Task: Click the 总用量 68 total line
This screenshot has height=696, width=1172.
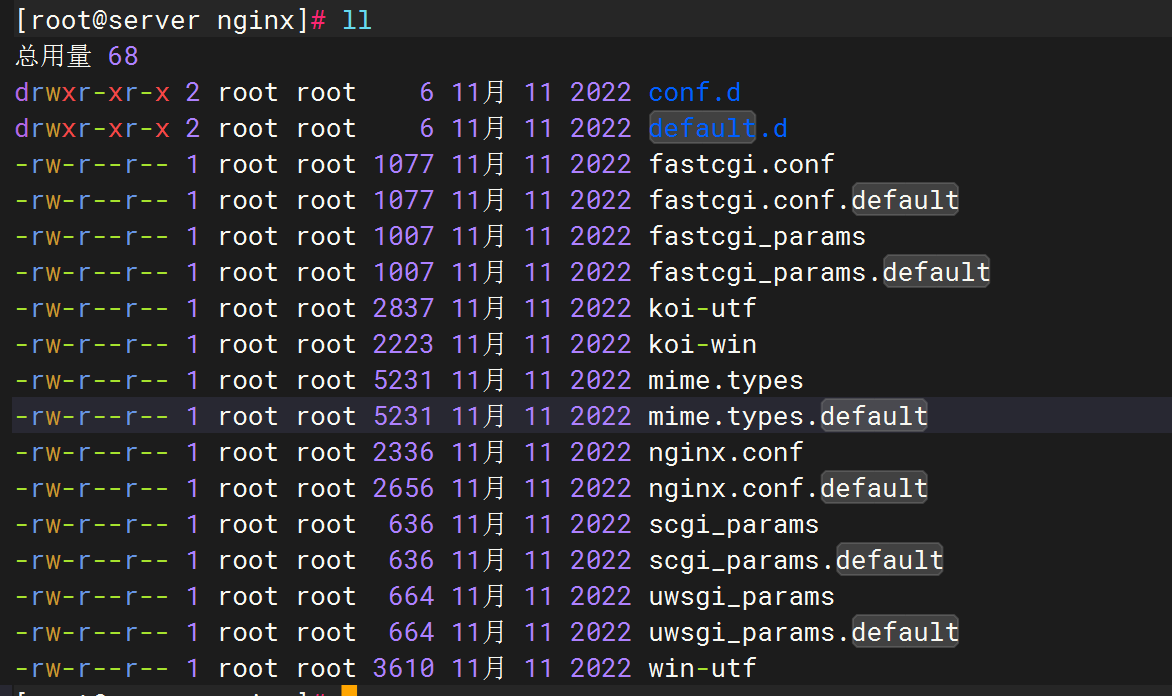Action: coord(77,56)
